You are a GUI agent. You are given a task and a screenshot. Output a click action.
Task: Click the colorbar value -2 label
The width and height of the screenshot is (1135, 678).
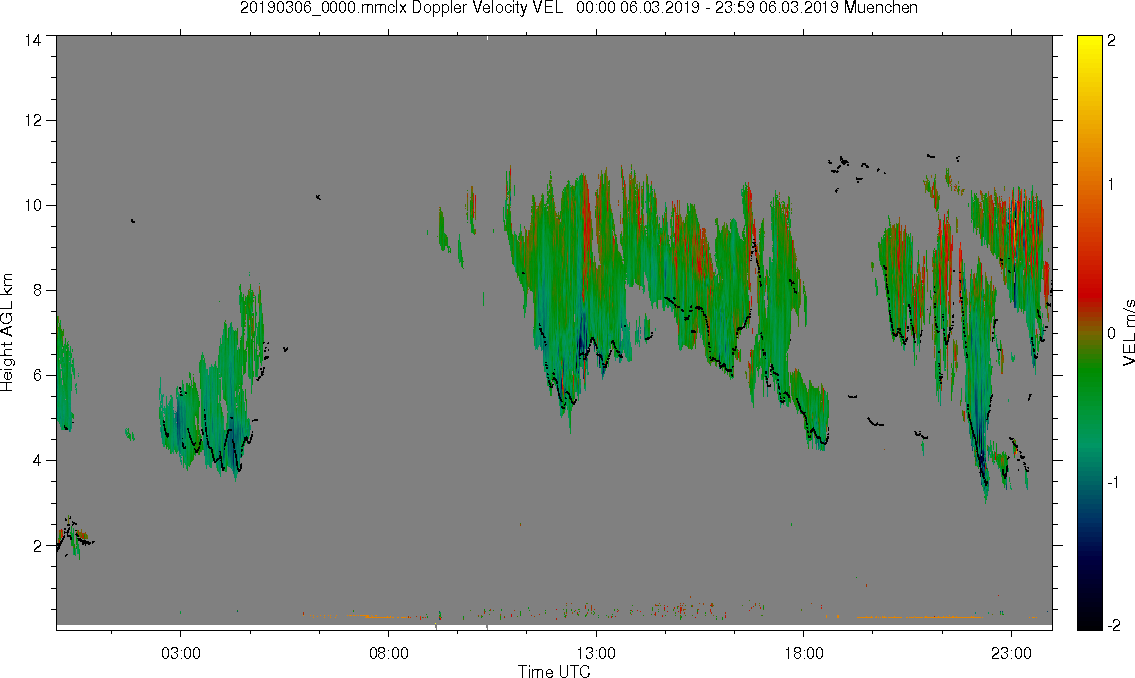point(1113,625)
